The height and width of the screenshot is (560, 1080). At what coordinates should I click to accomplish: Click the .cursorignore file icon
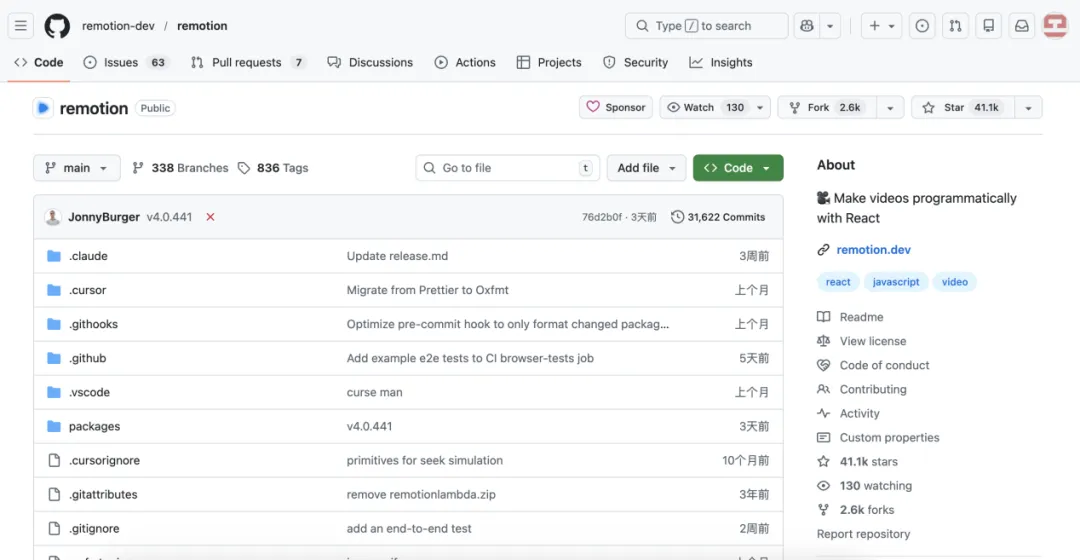pyautogui.click(x=54, y=460)
